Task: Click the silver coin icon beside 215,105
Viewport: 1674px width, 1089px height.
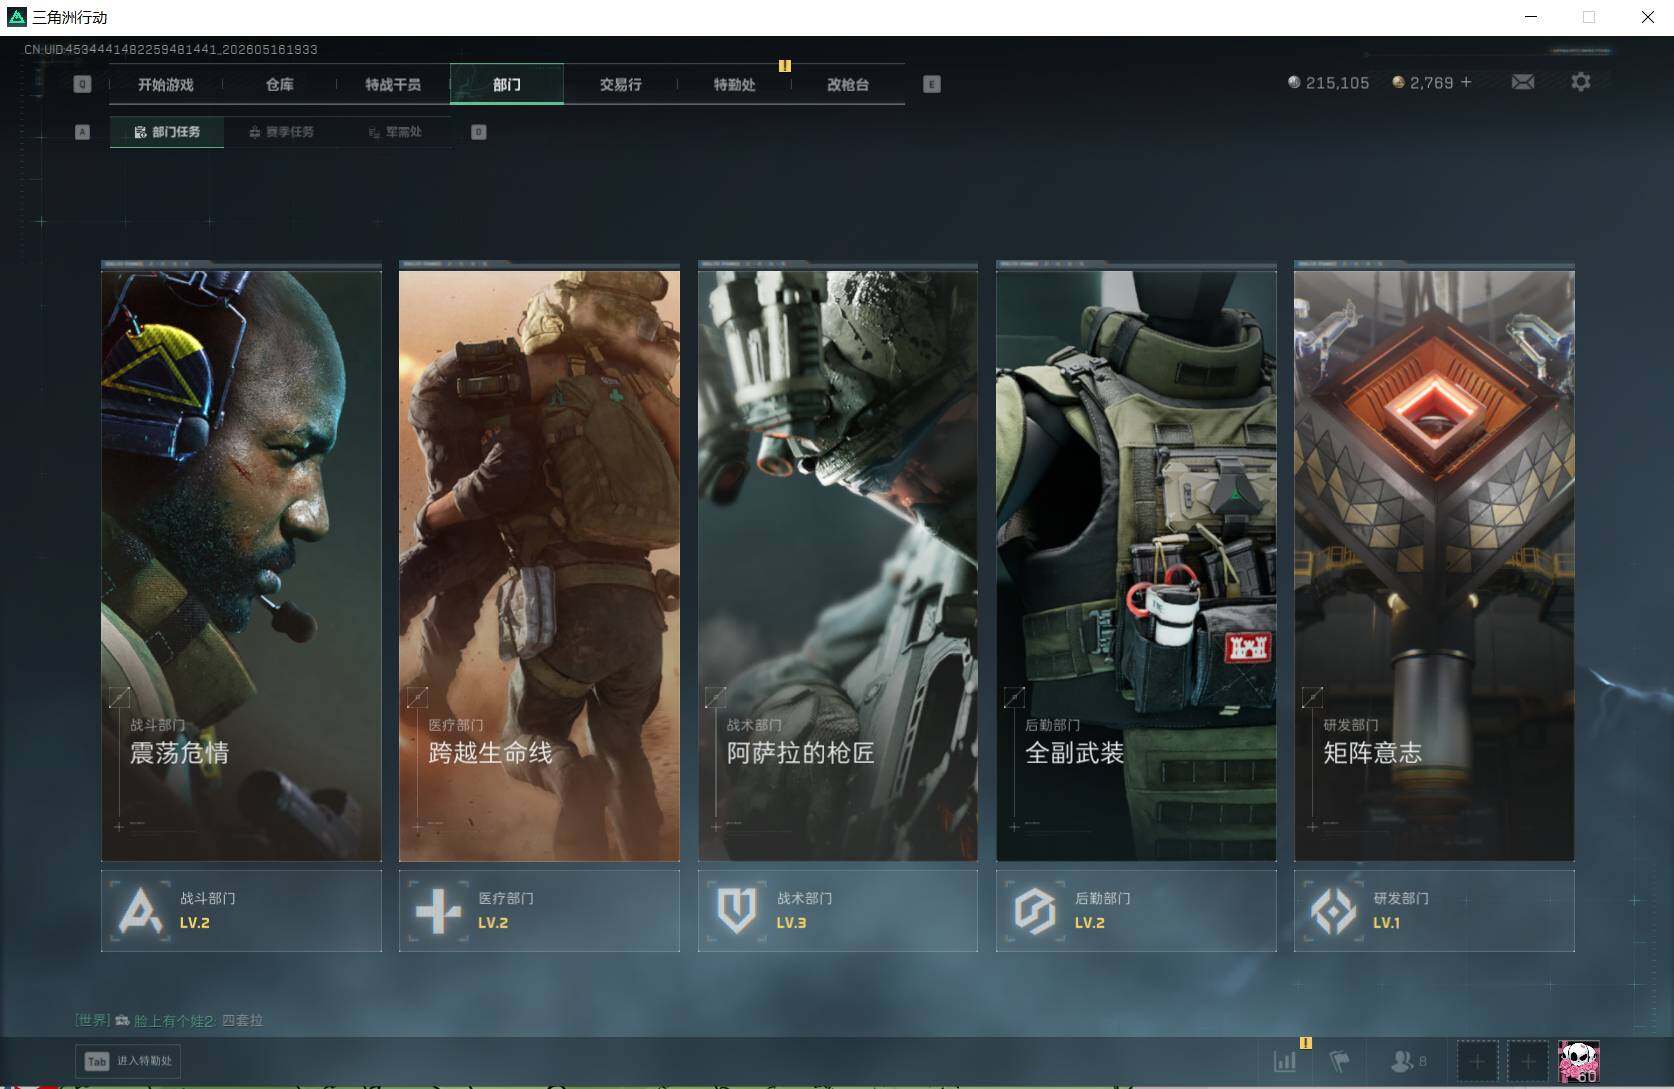Action: 1294,83
